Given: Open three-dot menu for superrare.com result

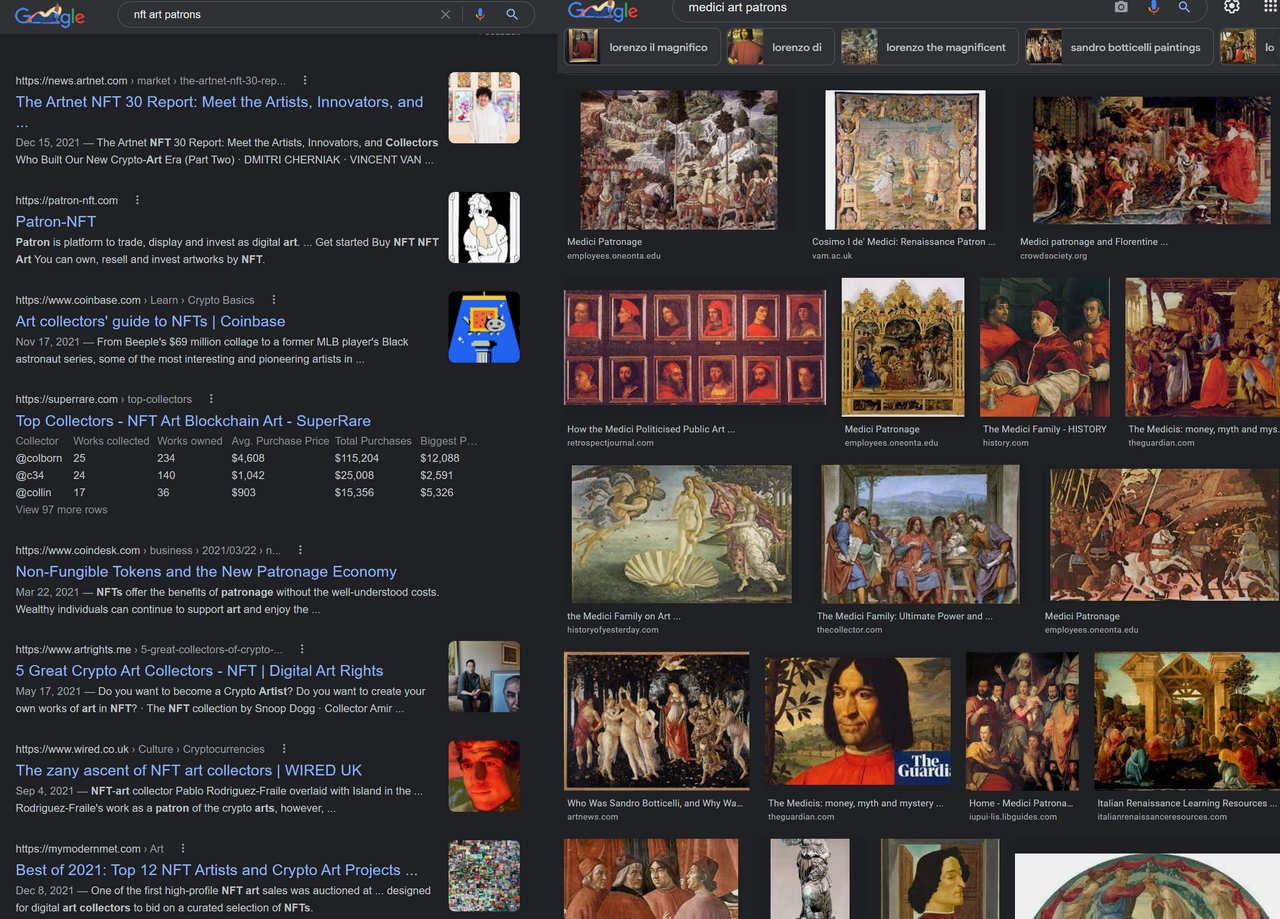Looking at the screenshot, I should click(x=211, y=399).
